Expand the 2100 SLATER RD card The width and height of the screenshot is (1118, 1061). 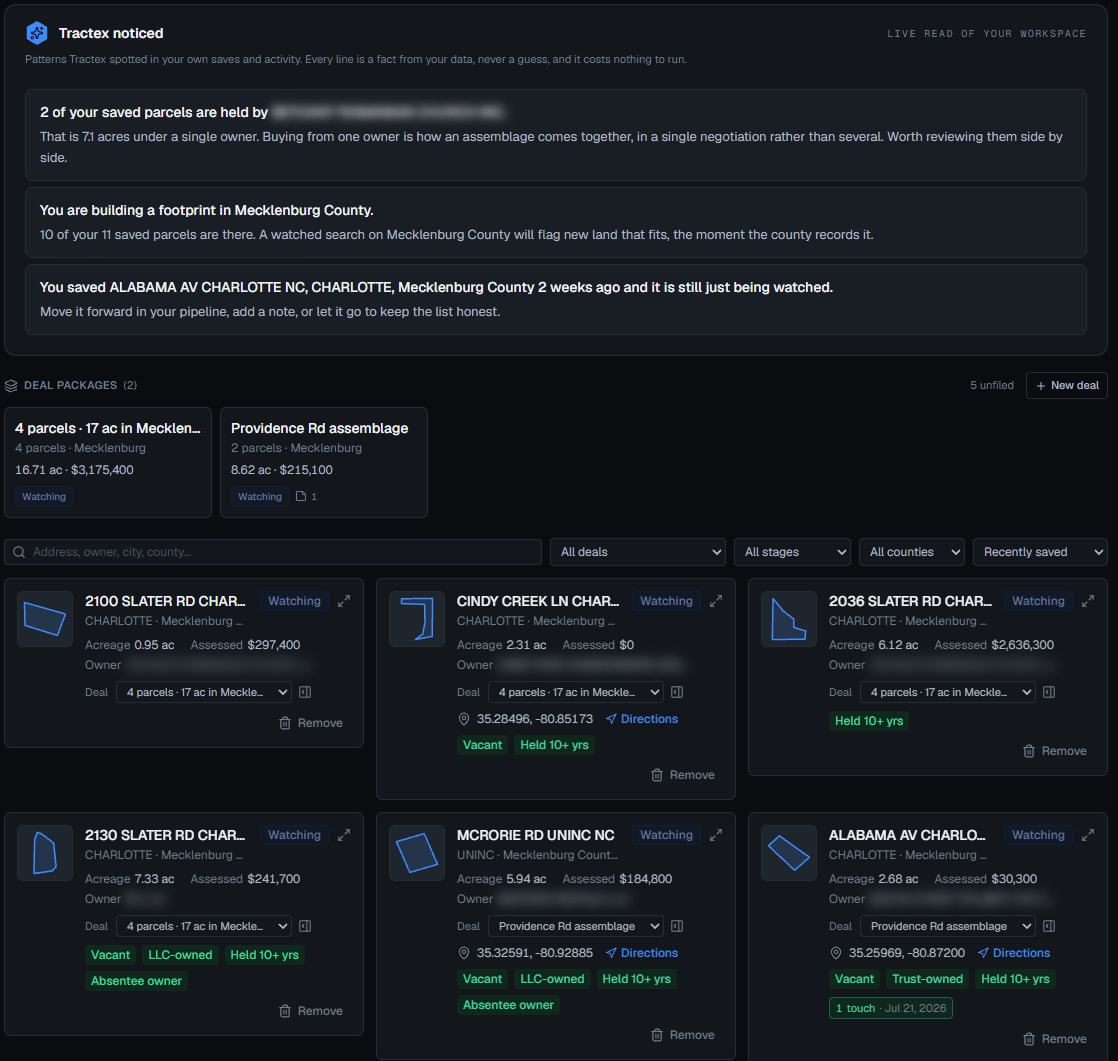tap(344, 601)
